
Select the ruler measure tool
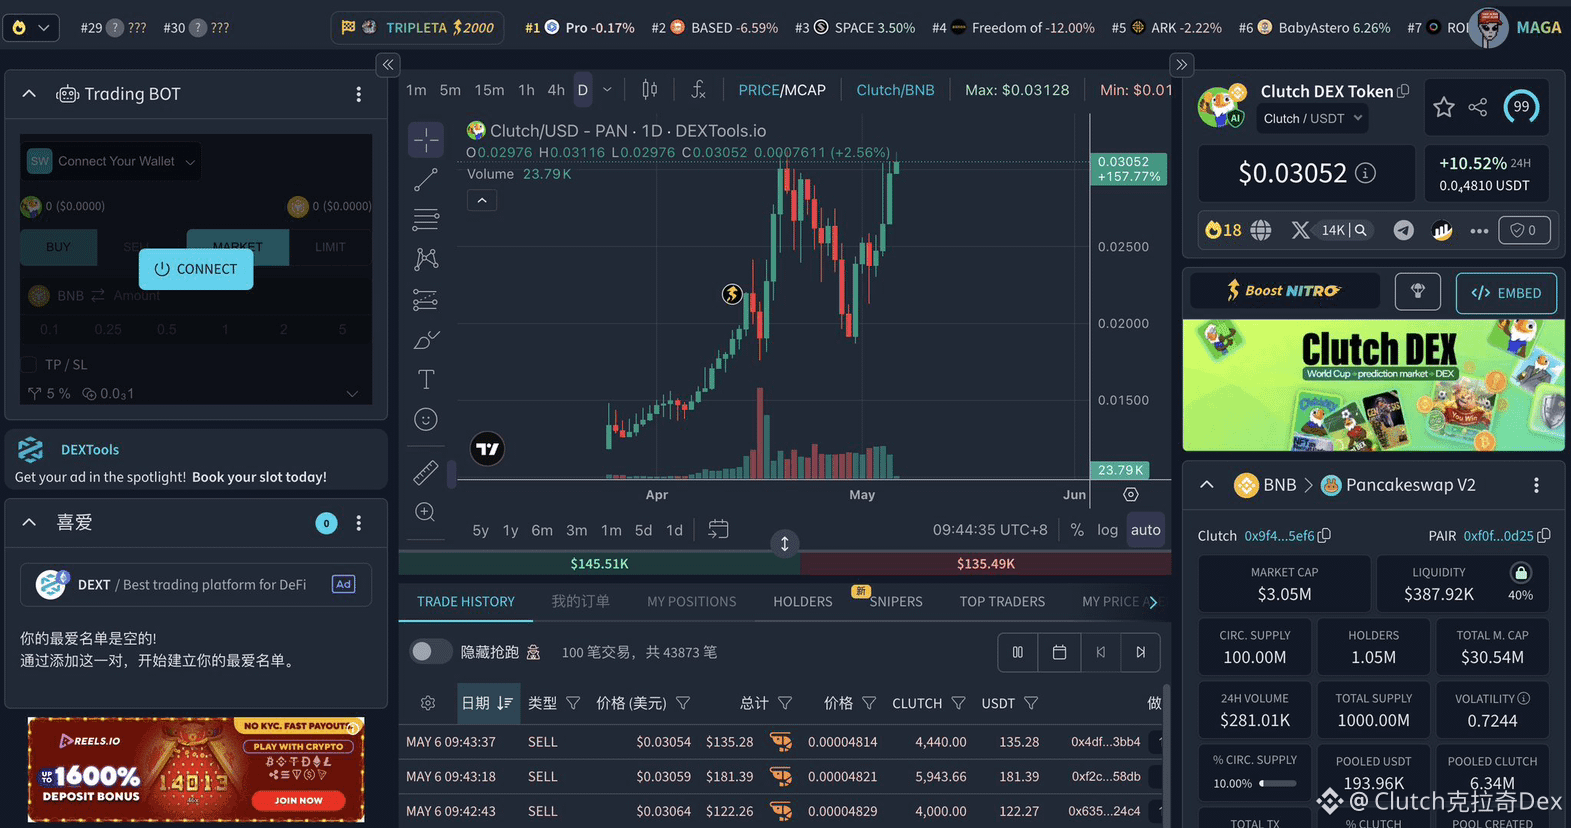click(426, 472)
